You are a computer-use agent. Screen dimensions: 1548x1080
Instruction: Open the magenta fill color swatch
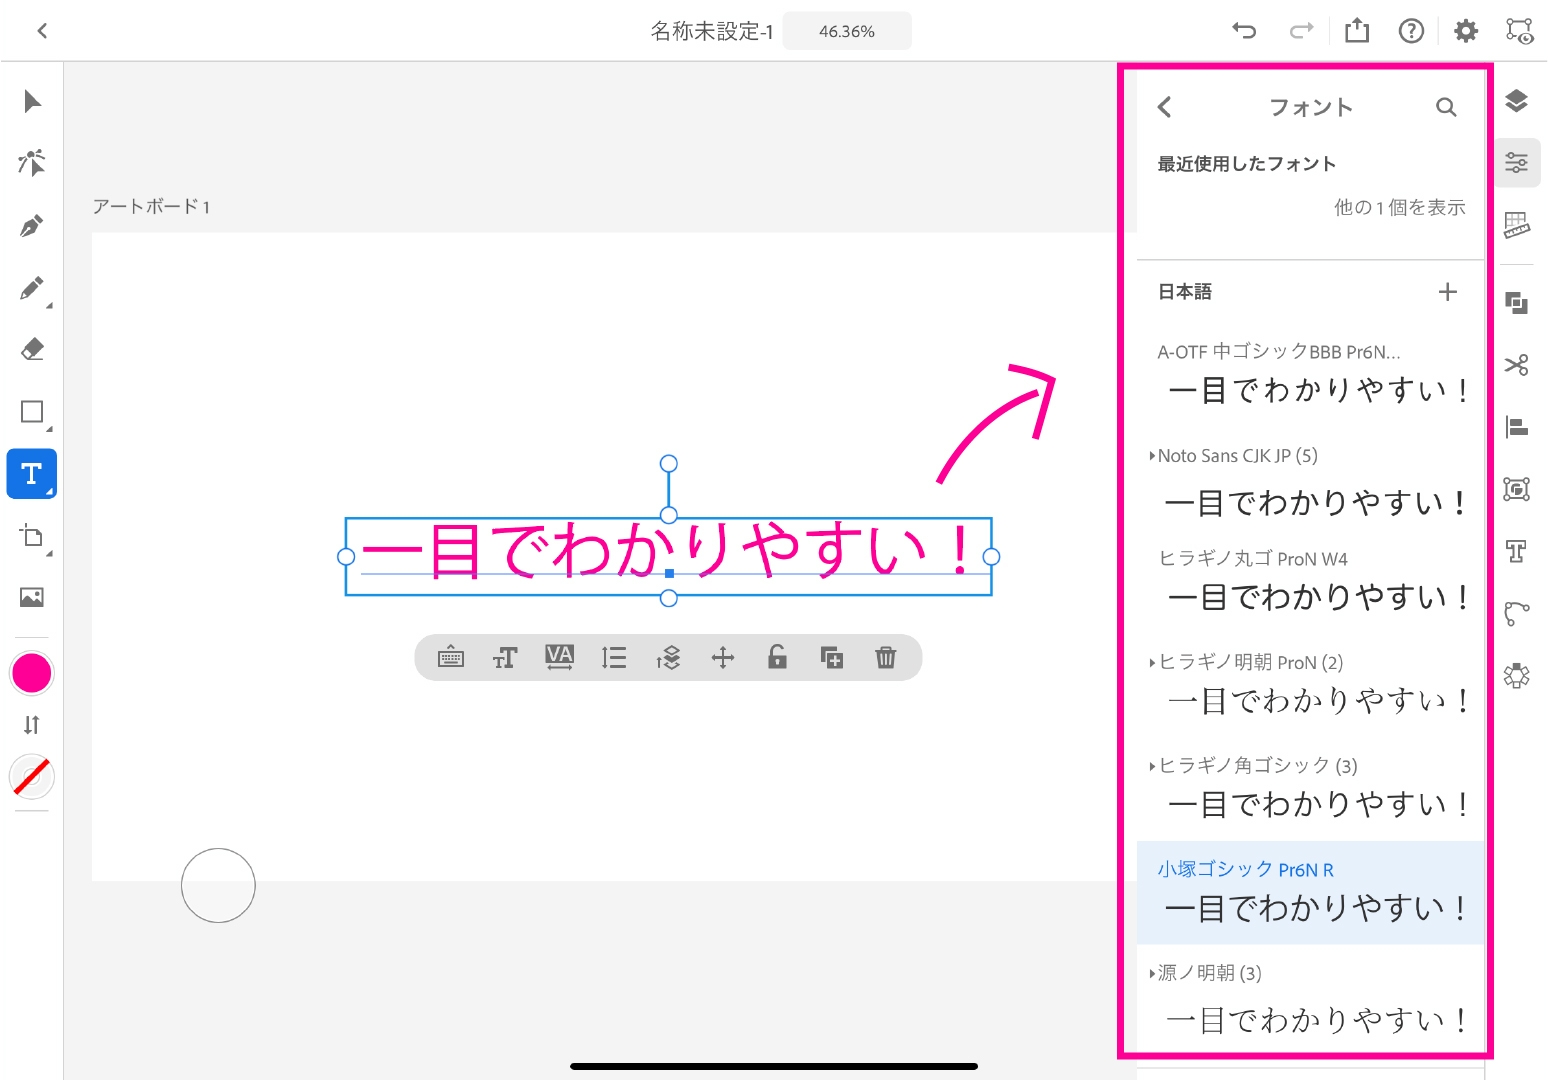coord(32,673)
